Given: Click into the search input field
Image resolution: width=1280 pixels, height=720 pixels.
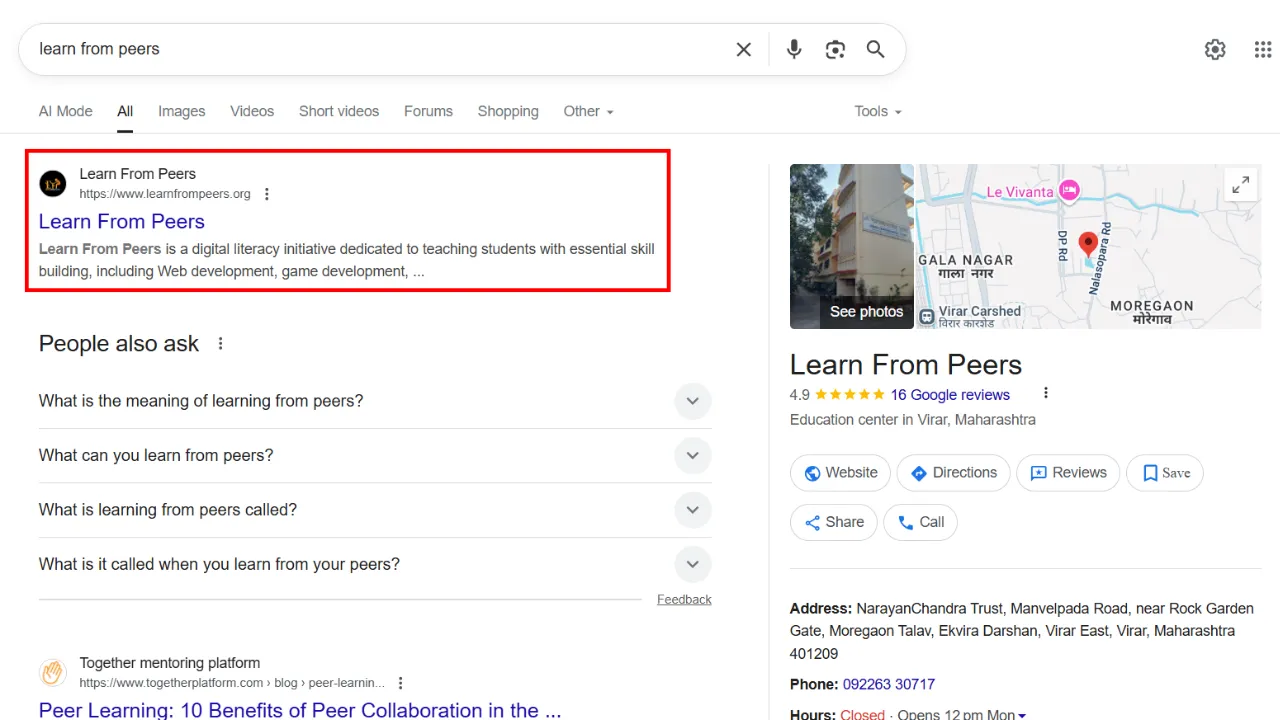Looking at the screenshot, I should click(380, 49).
